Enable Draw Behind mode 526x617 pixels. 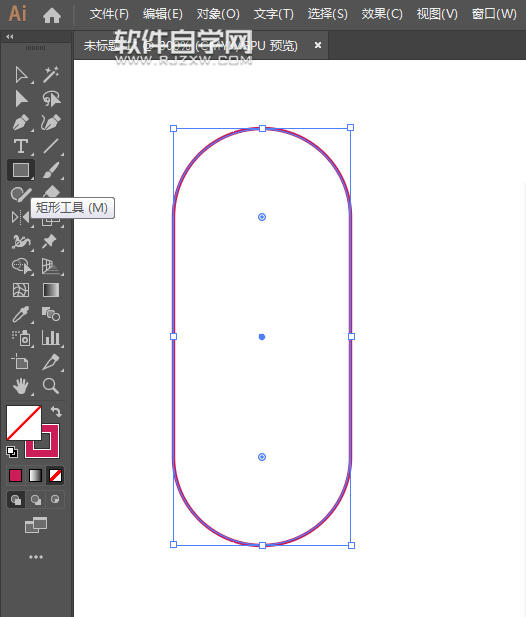pos(36,500)
